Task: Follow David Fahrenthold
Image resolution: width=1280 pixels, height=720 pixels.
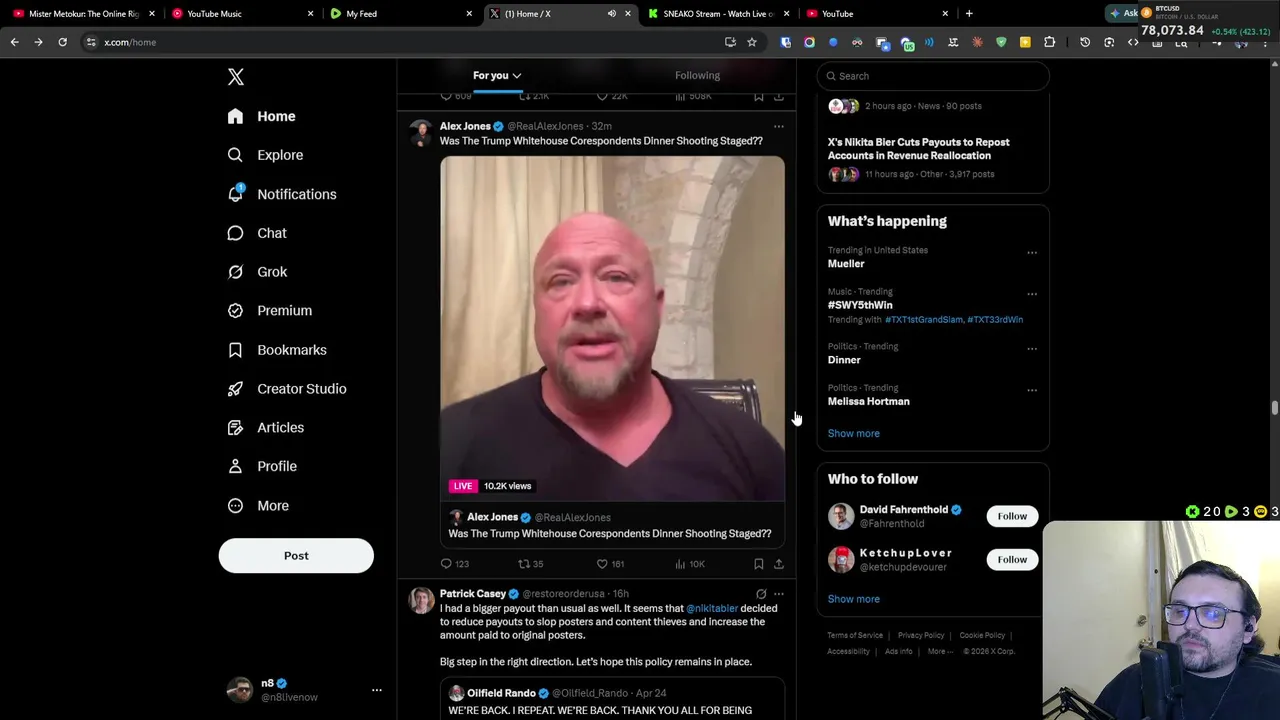Action: 1012,516
